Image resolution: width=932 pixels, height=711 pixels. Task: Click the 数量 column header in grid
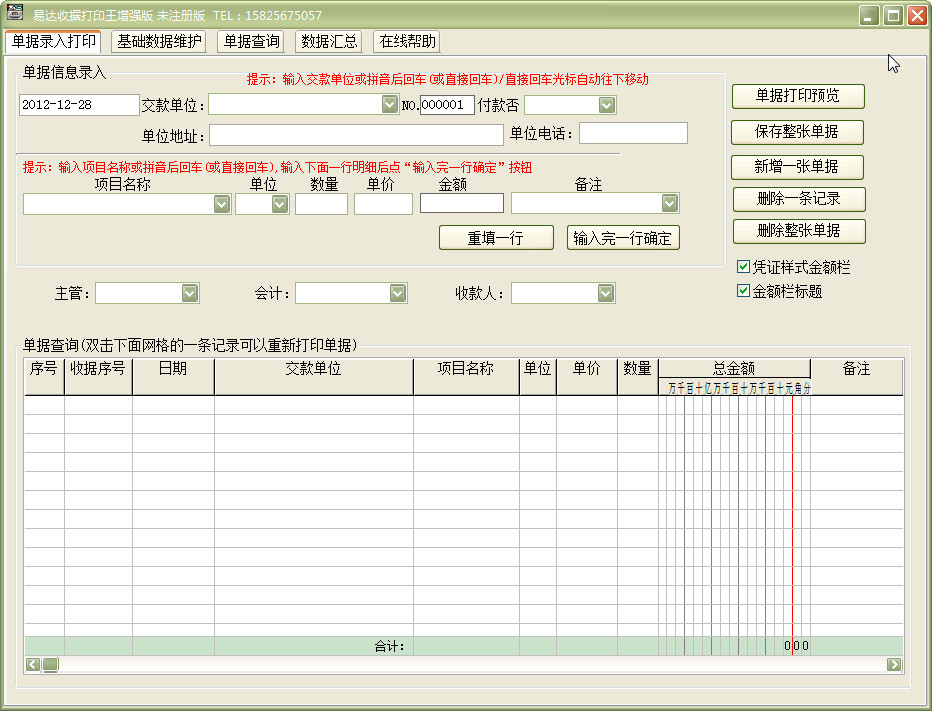[638, 376]
